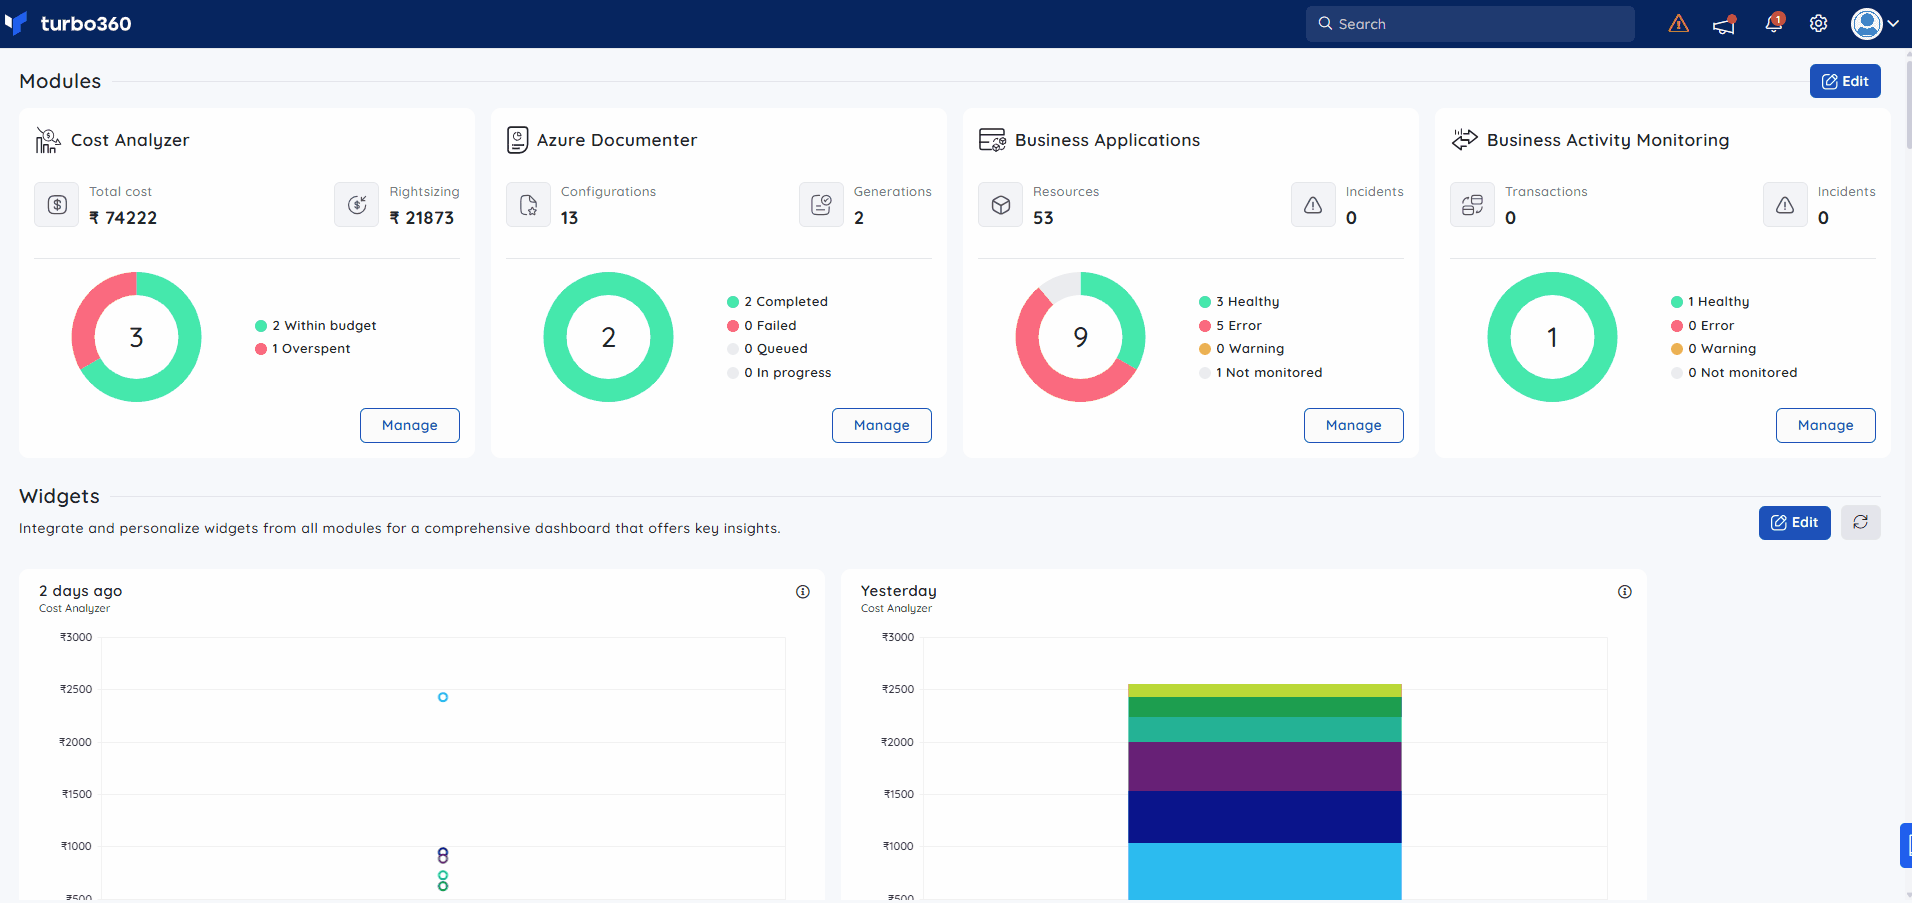Refresh the widgets with the refresh icon
1912x903 pixels.
pos(1861,522)
